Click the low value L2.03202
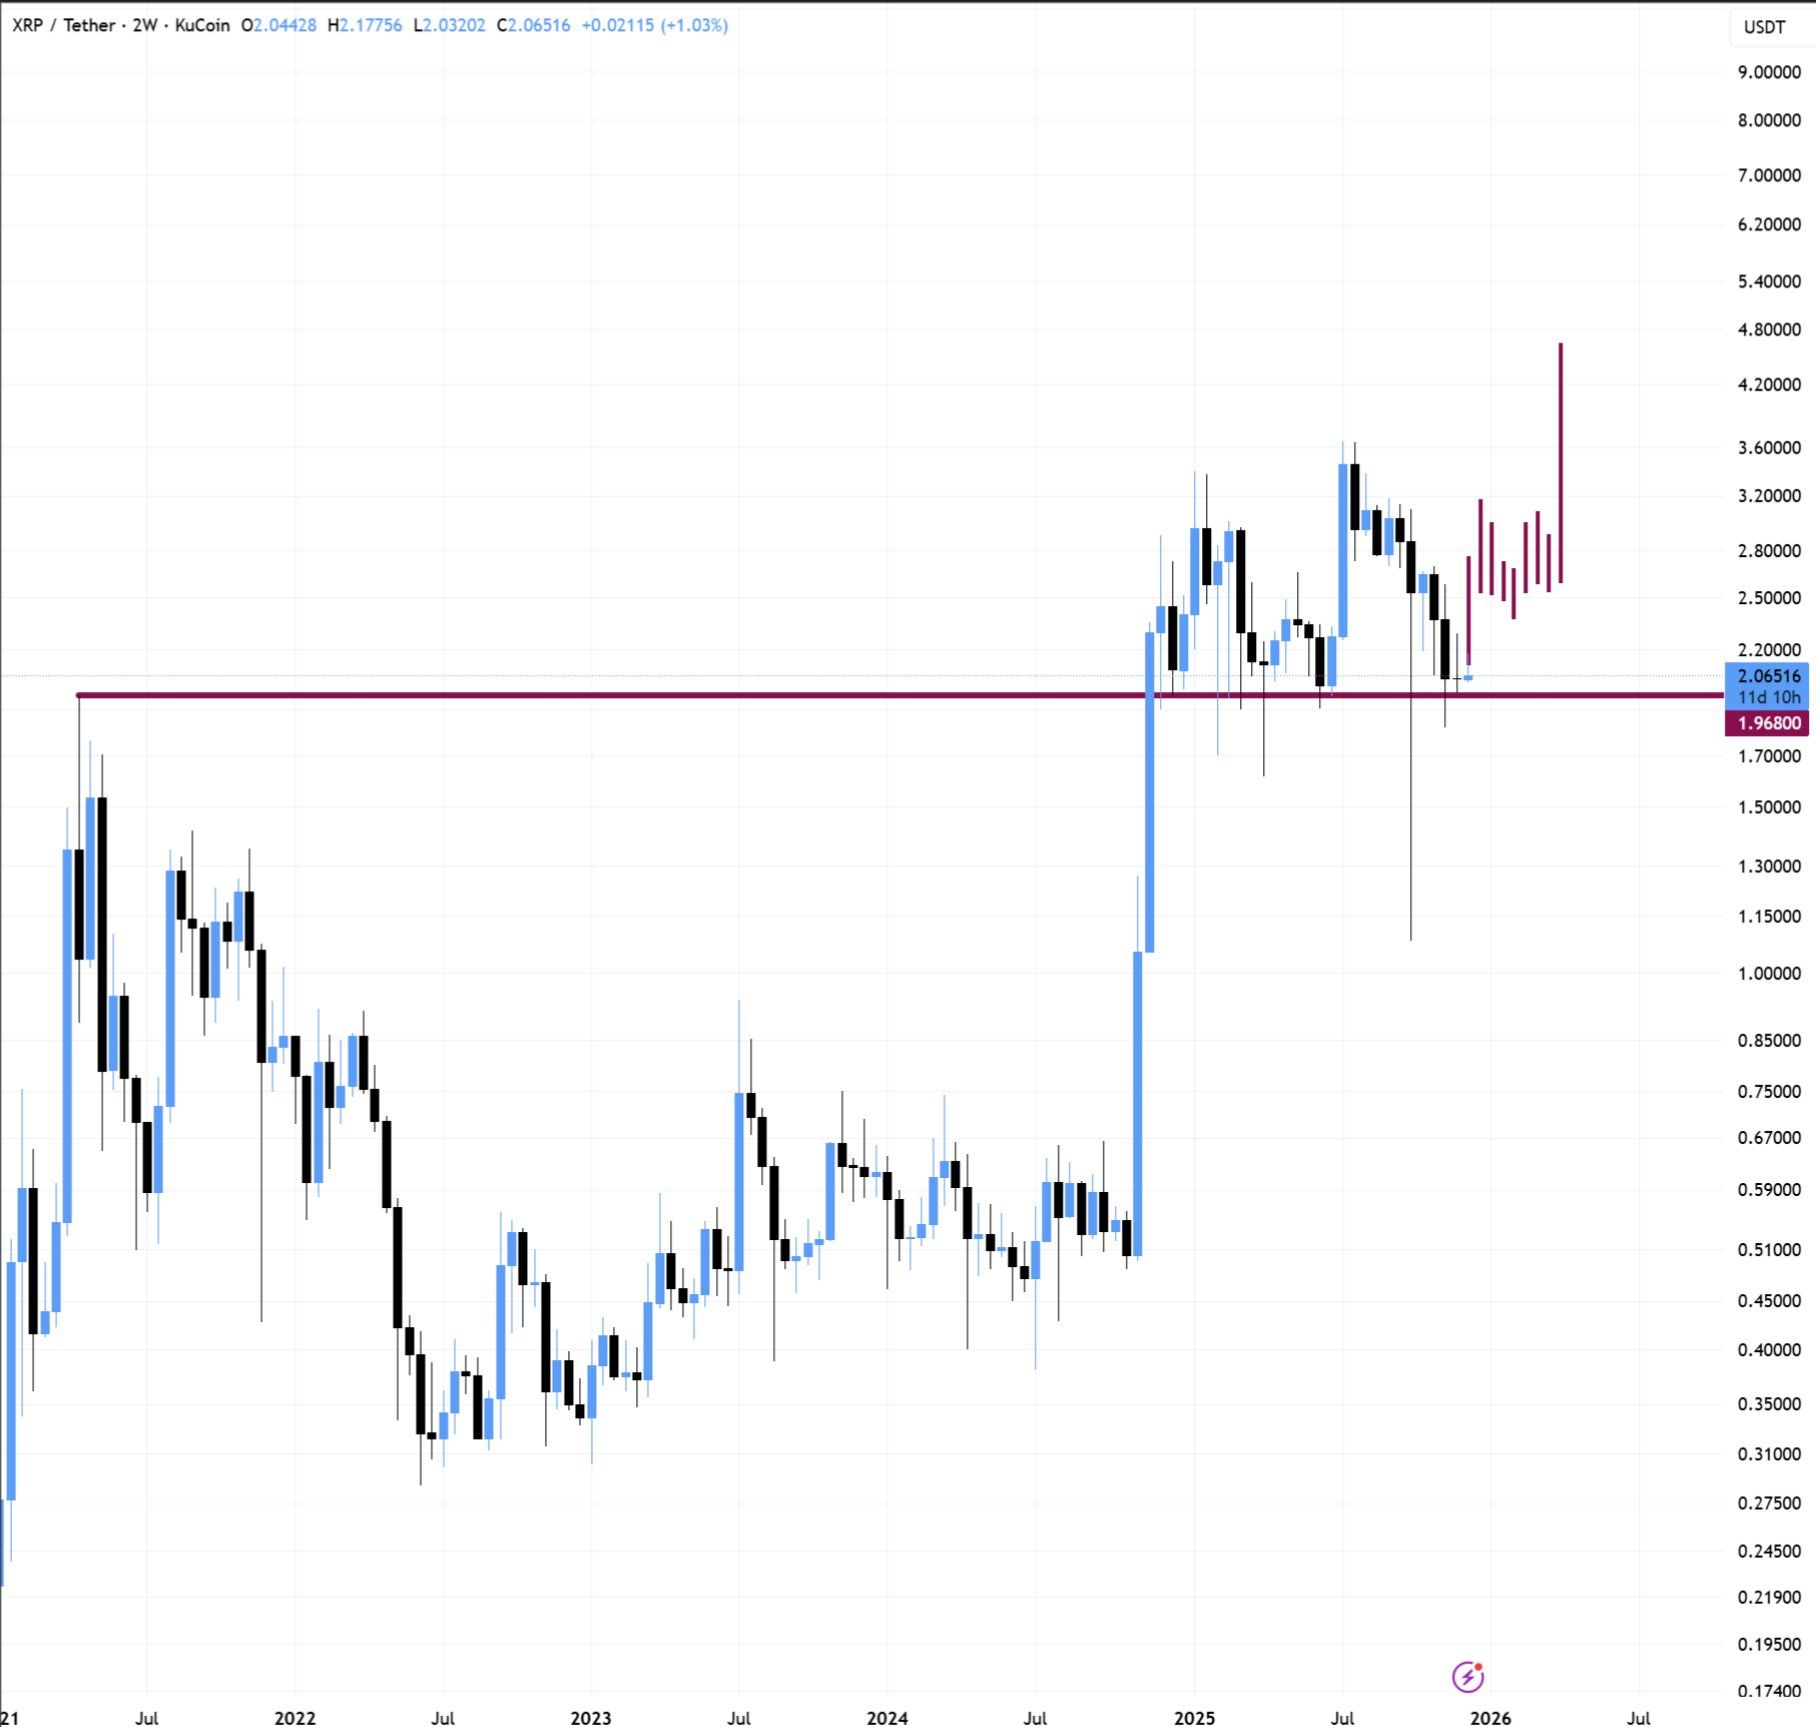The width and height of the screenshot is (1816, 1727). coord(448,26)
